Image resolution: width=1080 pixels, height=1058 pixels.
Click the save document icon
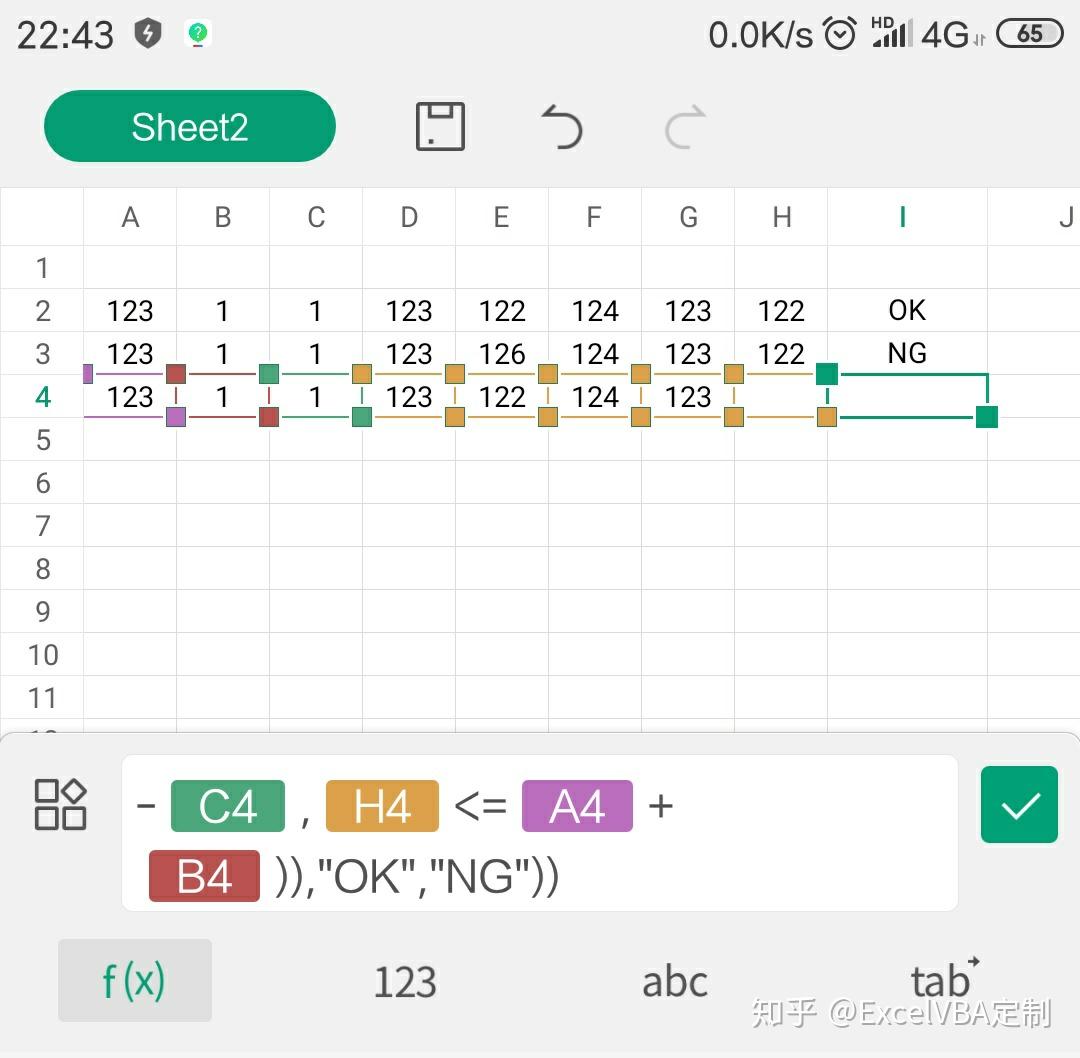pos(440,127)
